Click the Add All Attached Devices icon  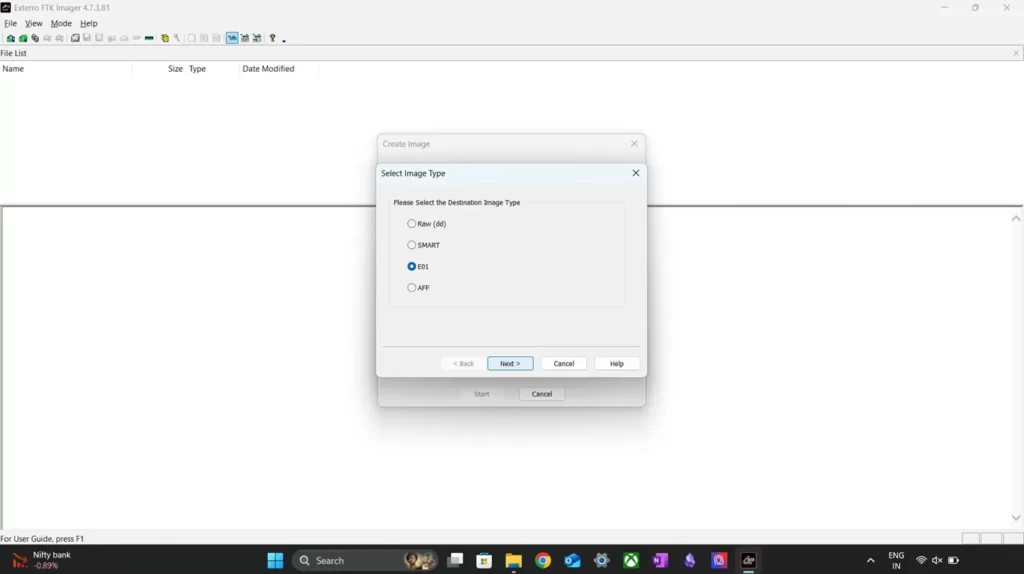click(x=22, y=38)
